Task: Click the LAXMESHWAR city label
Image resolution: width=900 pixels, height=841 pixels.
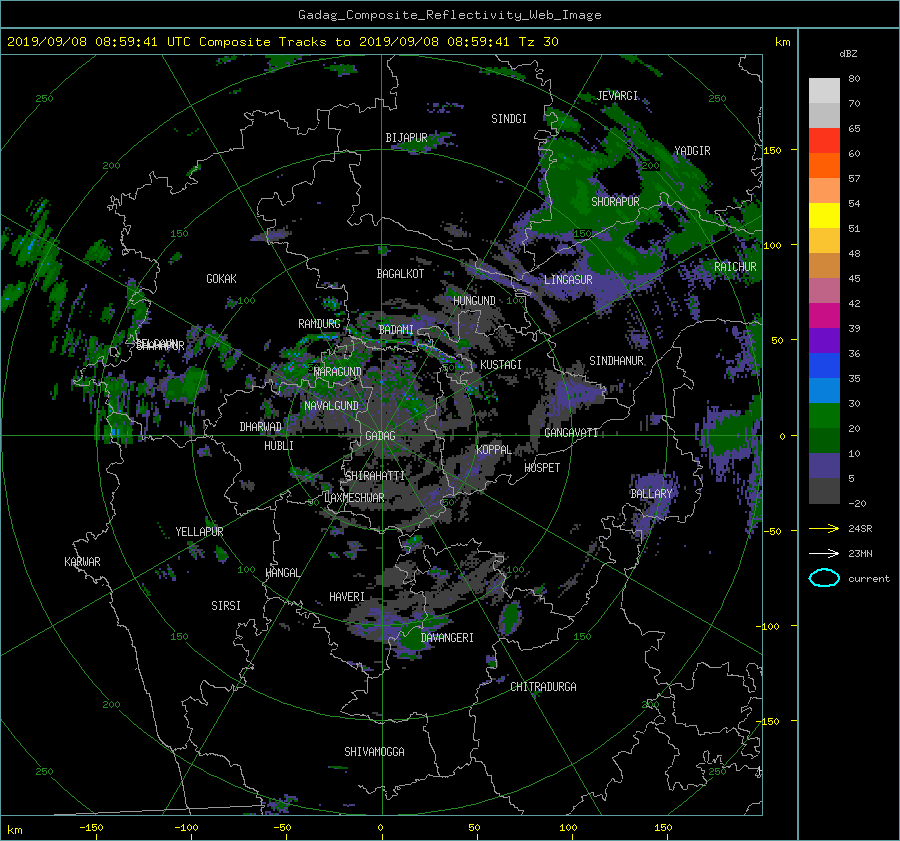Action: (x=354, y=498)
